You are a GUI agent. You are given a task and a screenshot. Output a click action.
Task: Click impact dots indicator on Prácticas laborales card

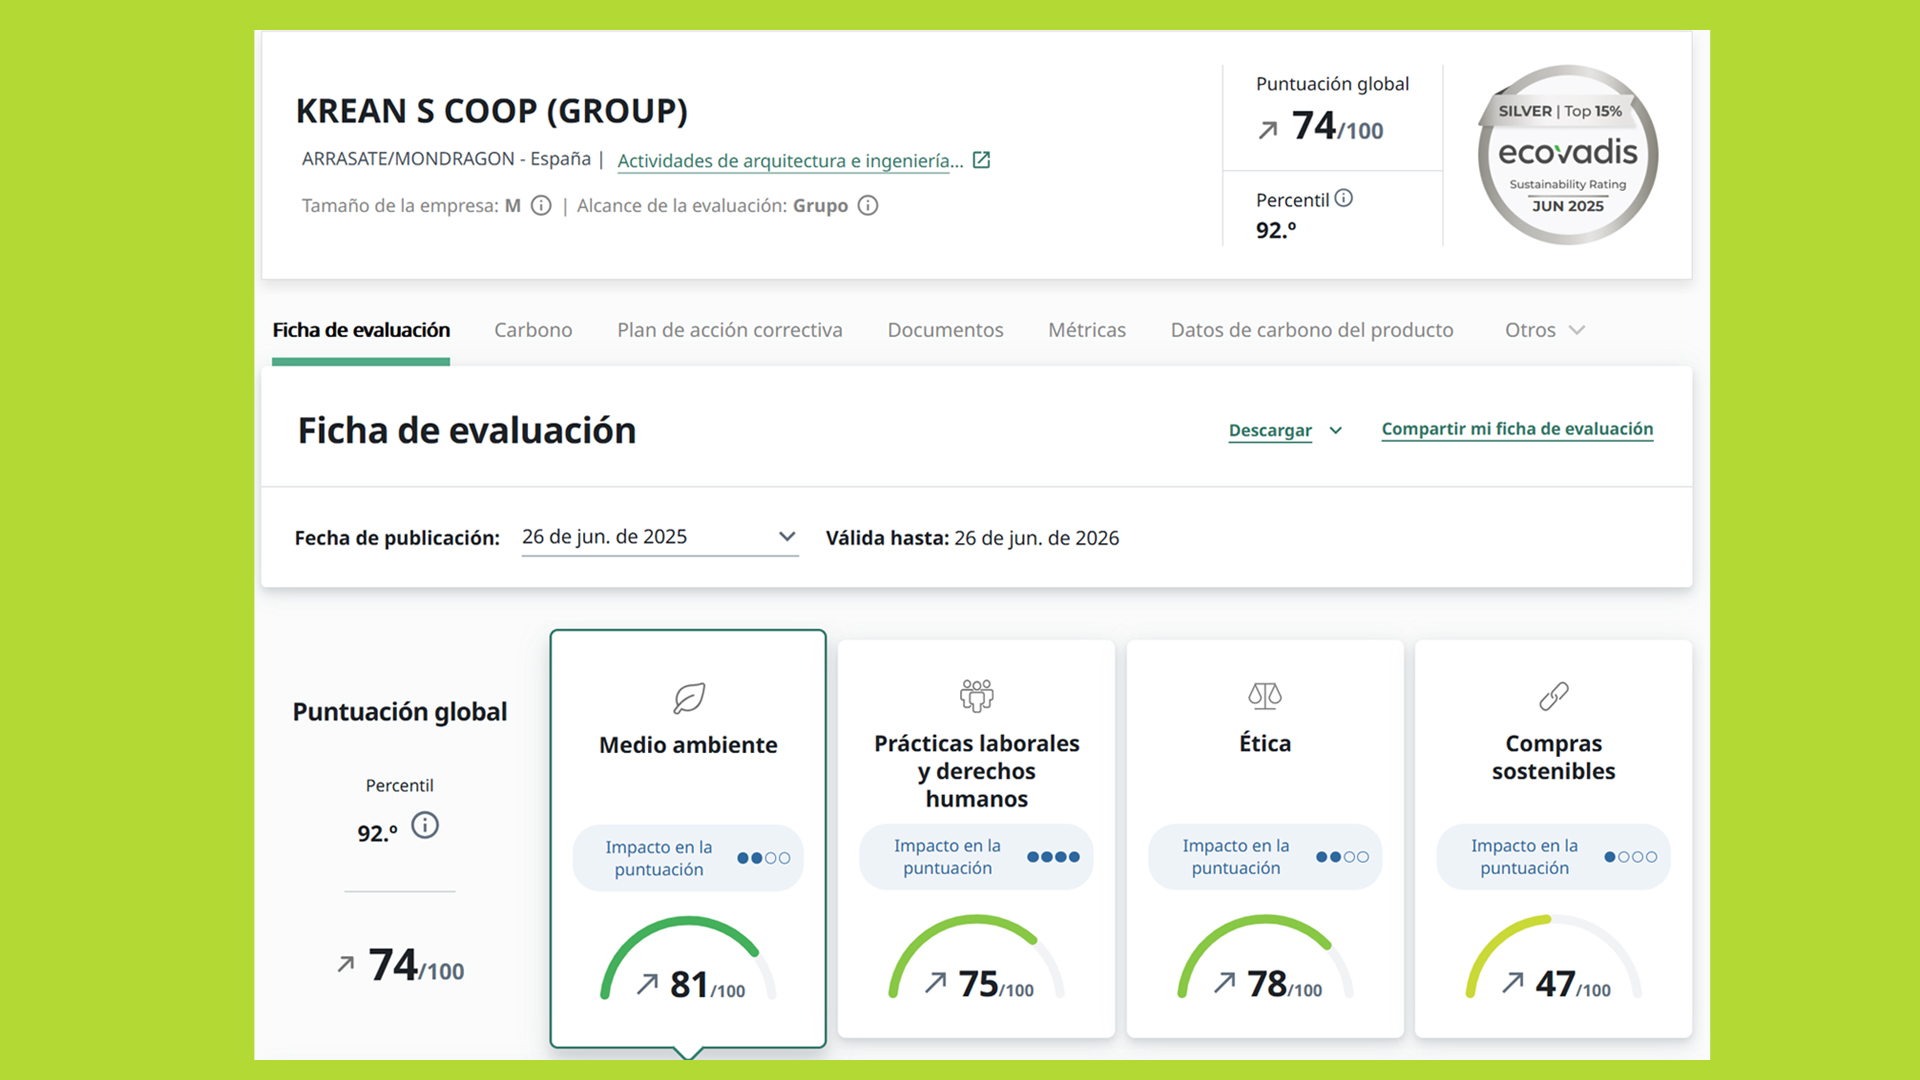click(x=1053, y=857)
